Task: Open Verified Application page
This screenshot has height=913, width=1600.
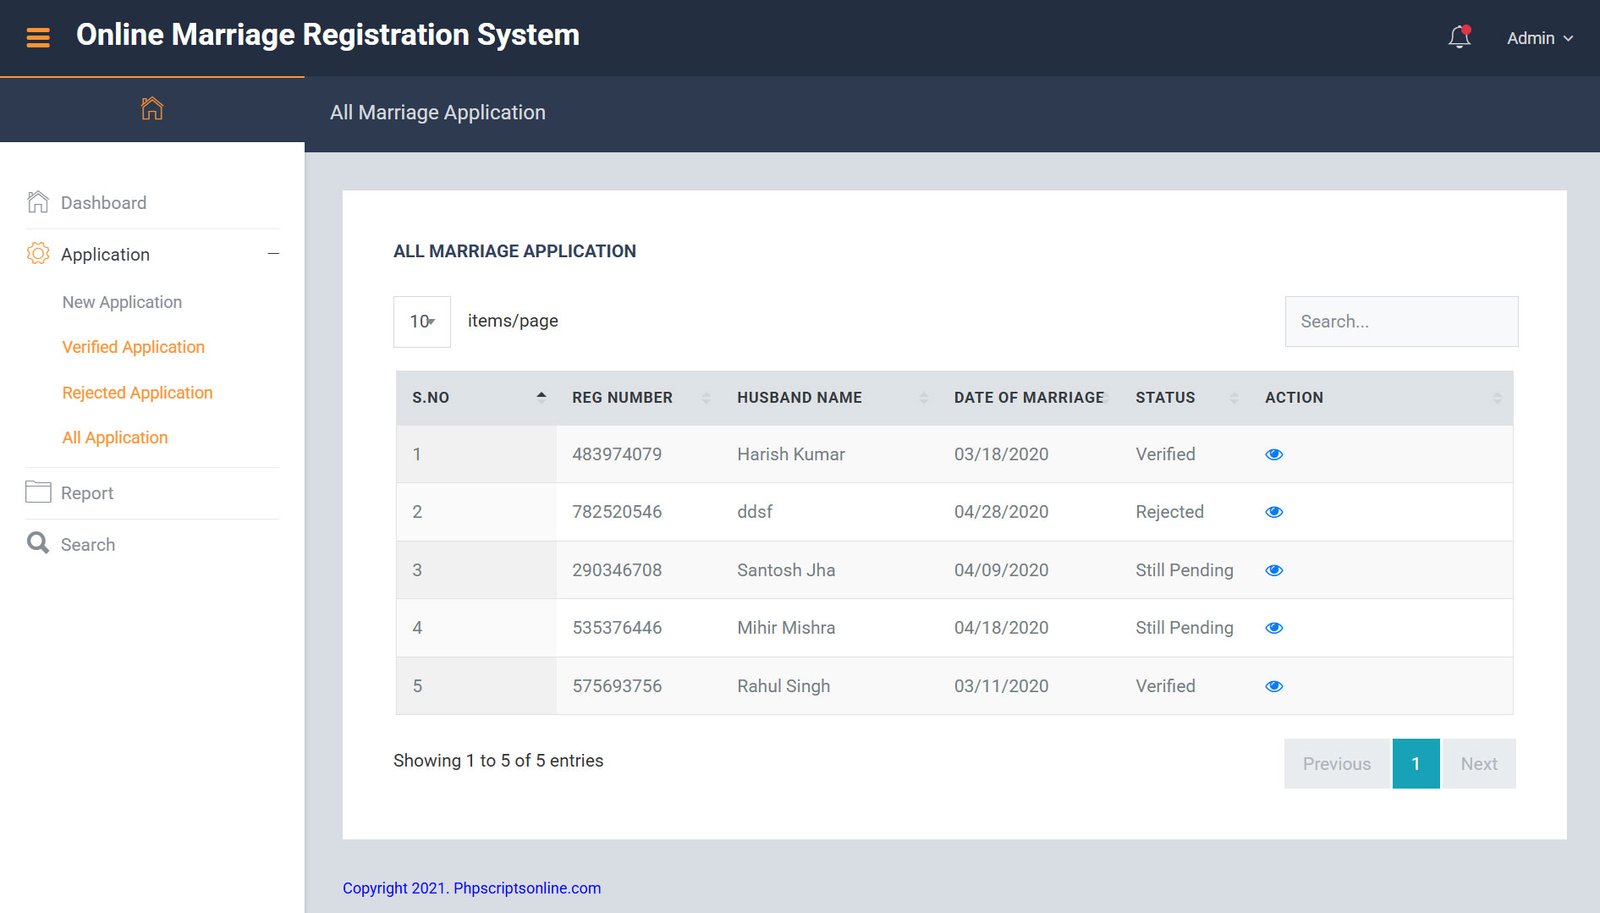Action: pyautogui.click(x=133, y=347)
